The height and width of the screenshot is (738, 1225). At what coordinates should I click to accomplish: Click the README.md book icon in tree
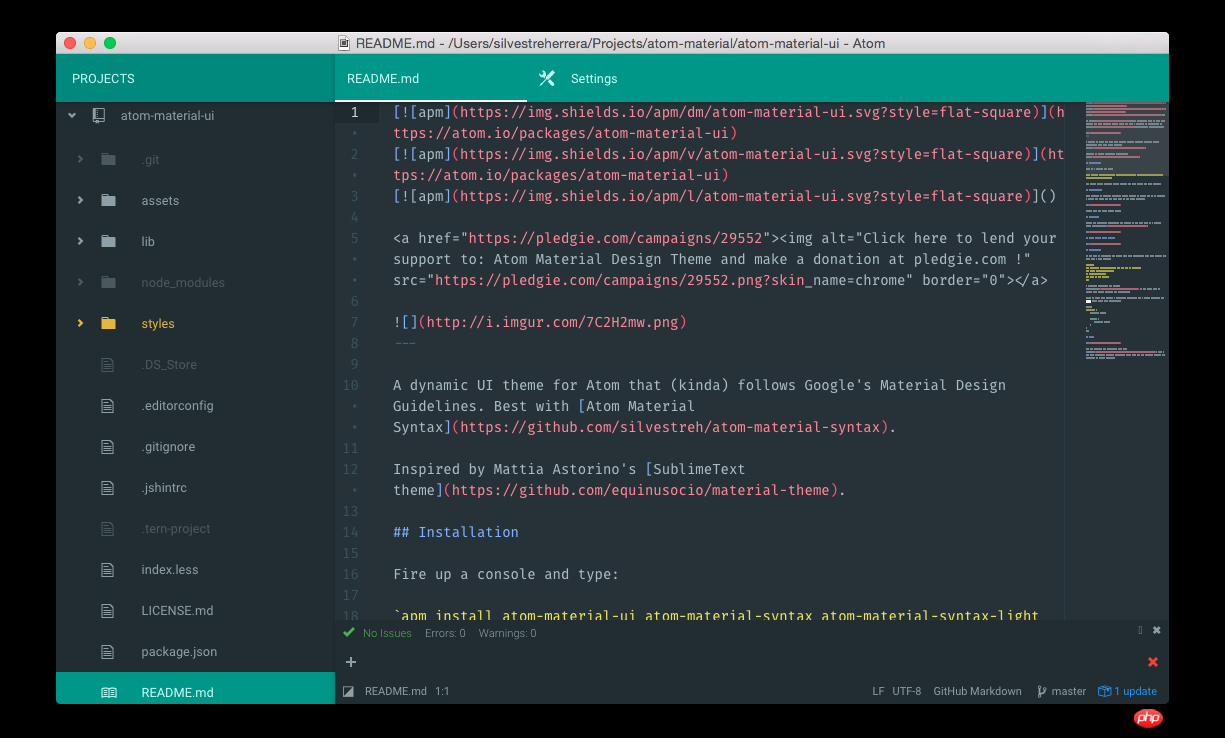[x=108, y=692]
